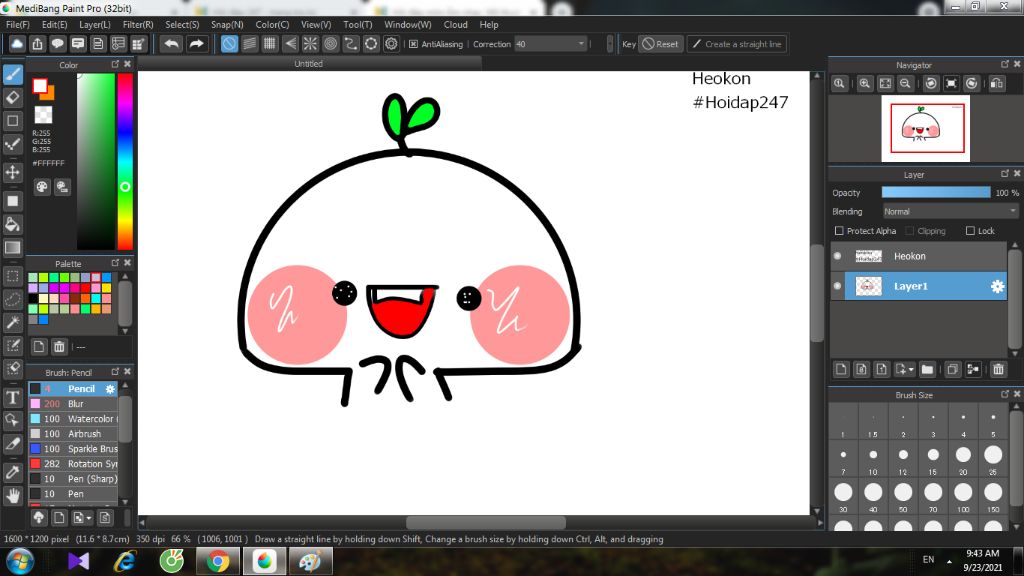The height and width of the screenshot is (576, 1024).
Task: Expand the add-brush dropdown in Brush panel
Action: pos(88,518)
